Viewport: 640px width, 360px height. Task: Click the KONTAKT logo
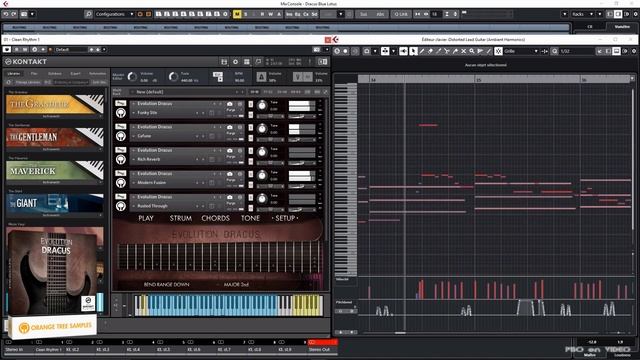(x=26, y=62)
